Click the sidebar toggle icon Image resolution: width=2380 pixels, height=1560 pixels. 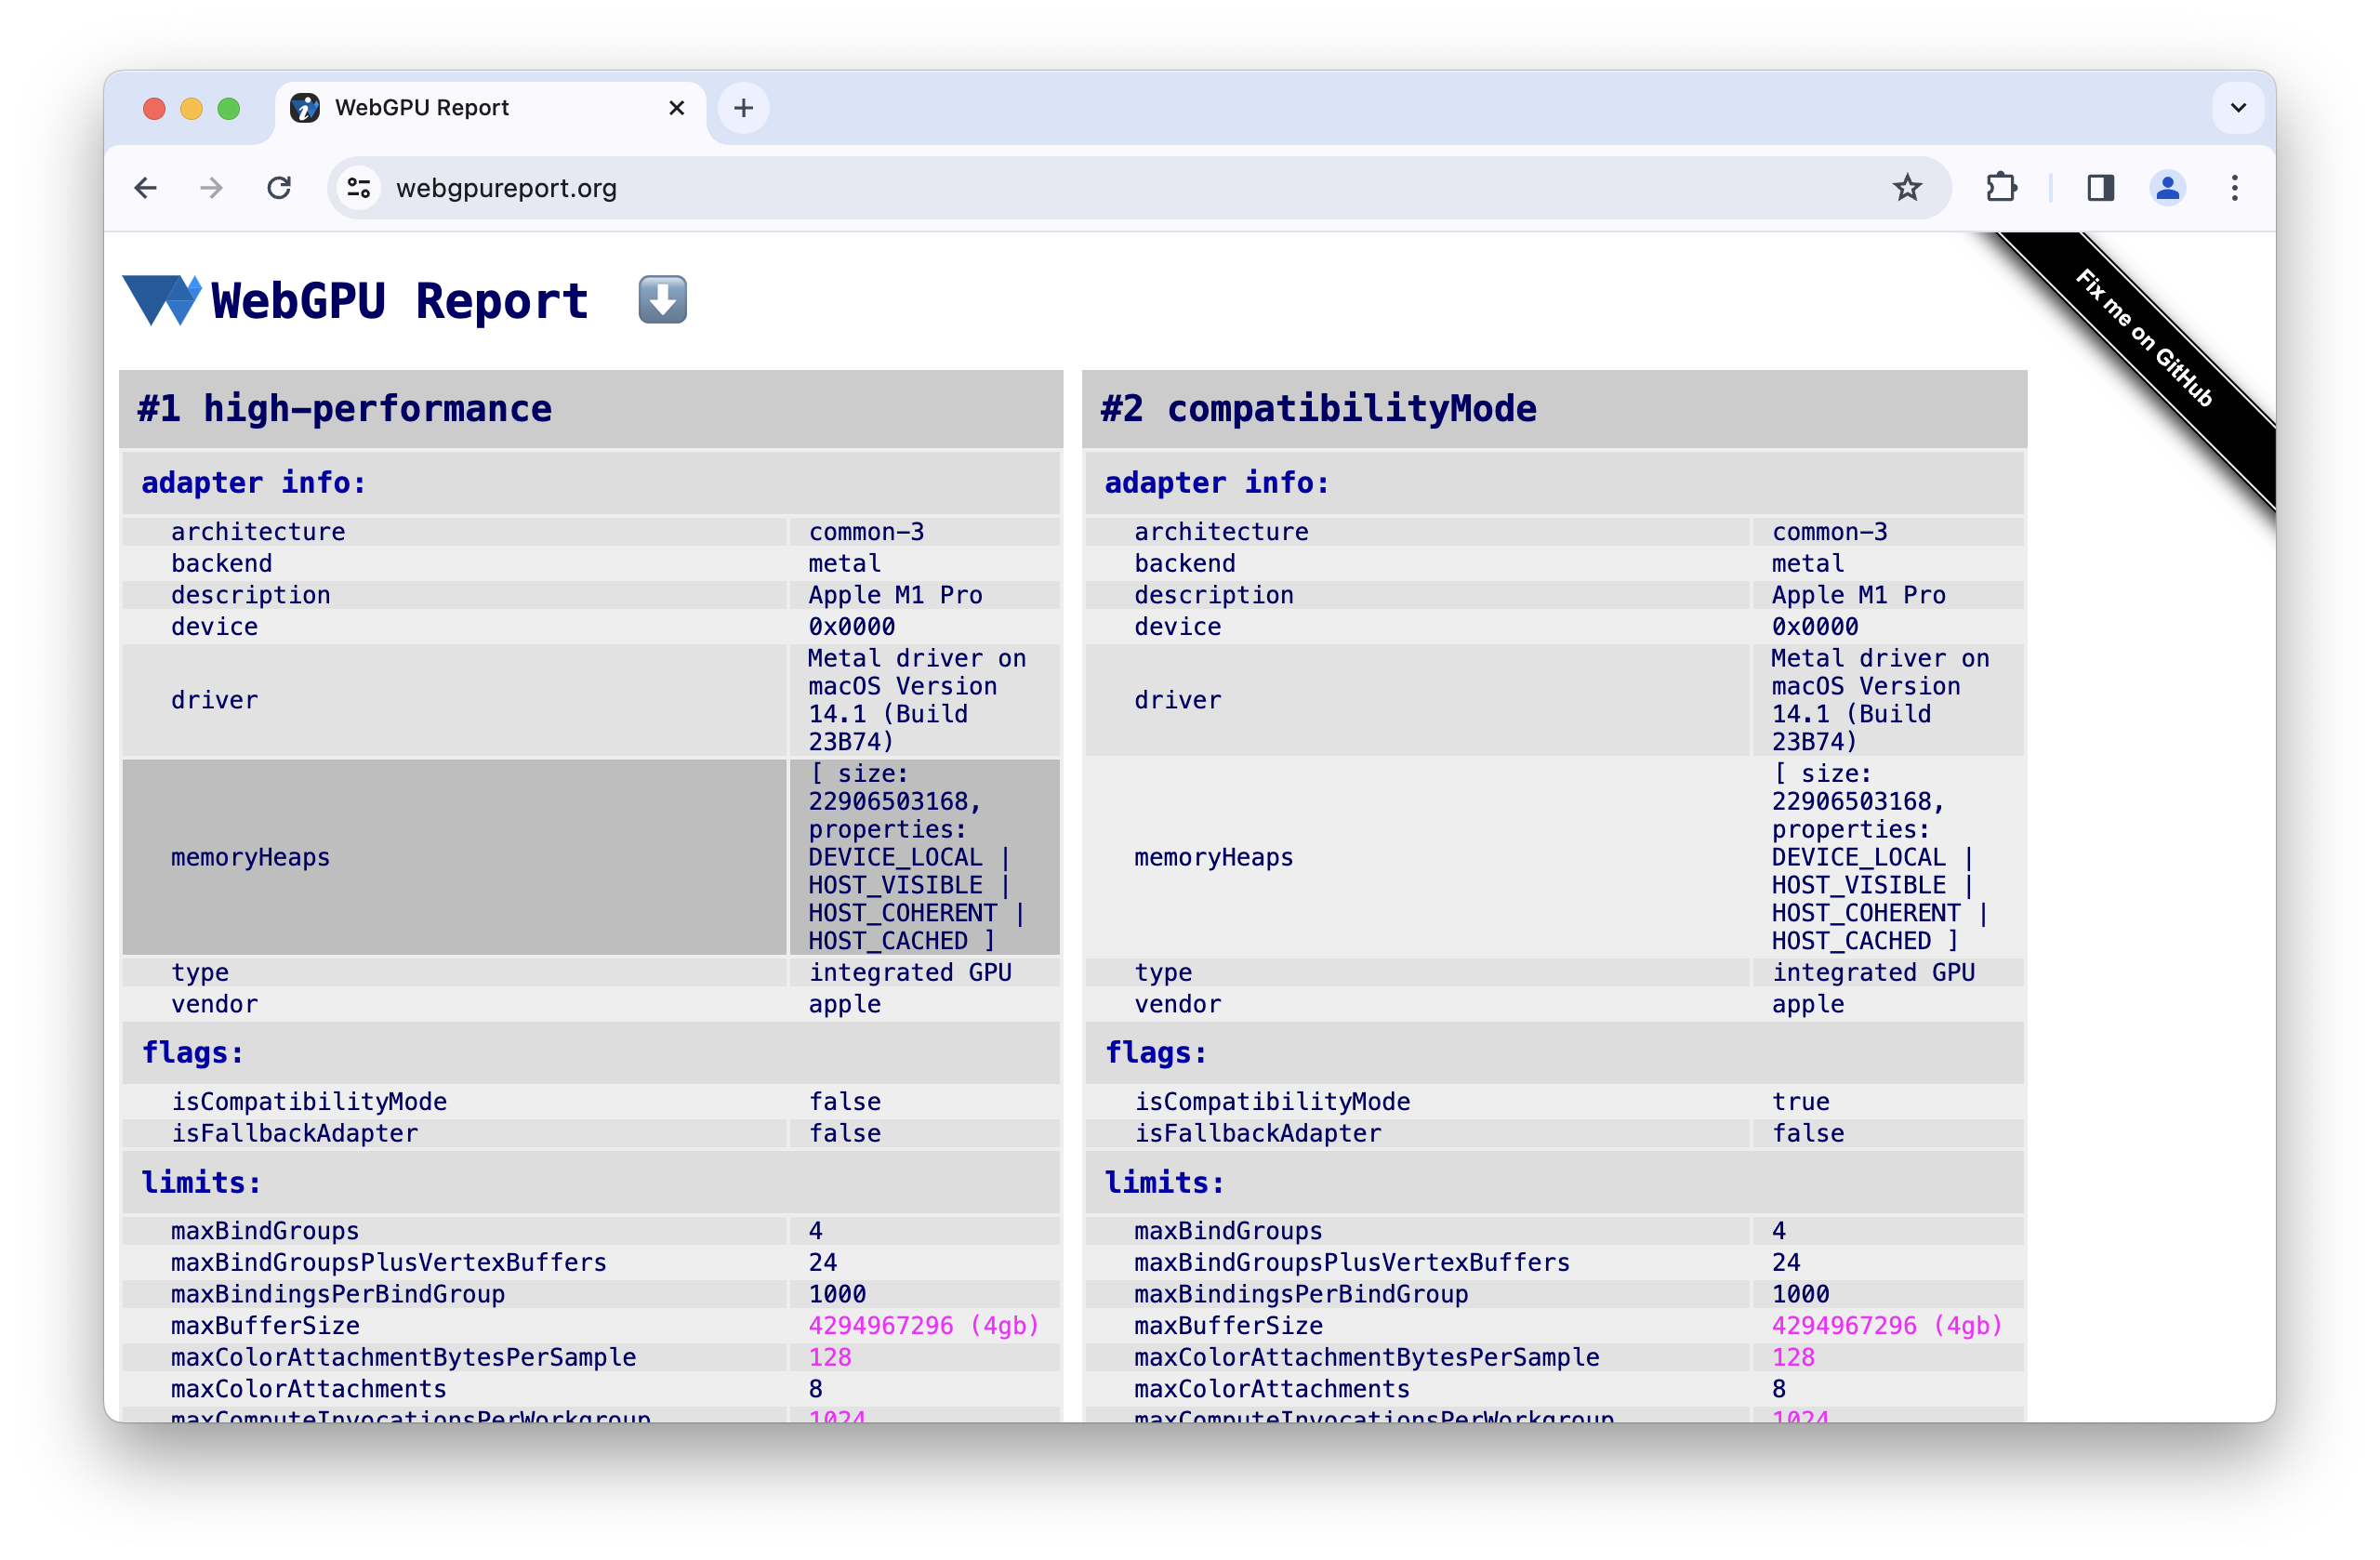[x=2101, y=188]
